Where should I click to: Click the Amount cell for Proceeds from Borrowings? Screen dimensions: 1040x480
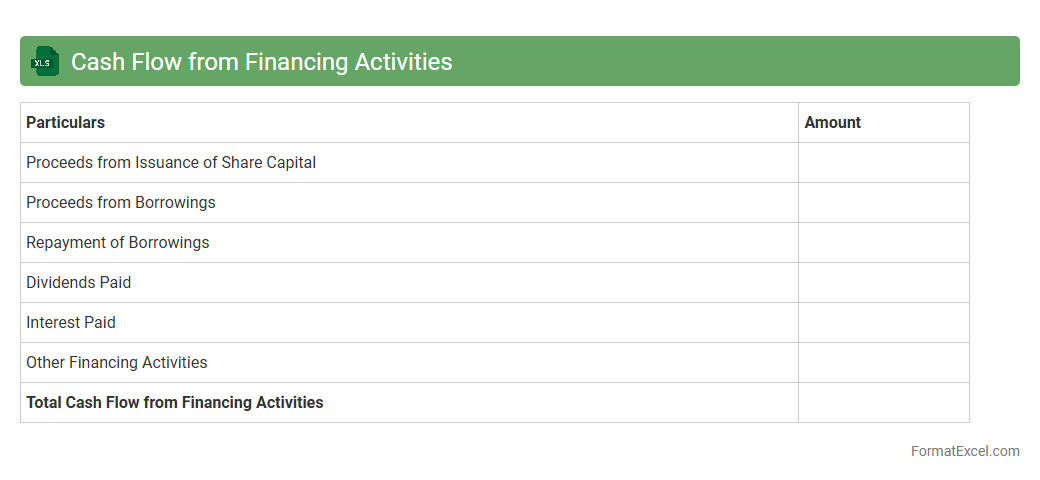point(883,202)
